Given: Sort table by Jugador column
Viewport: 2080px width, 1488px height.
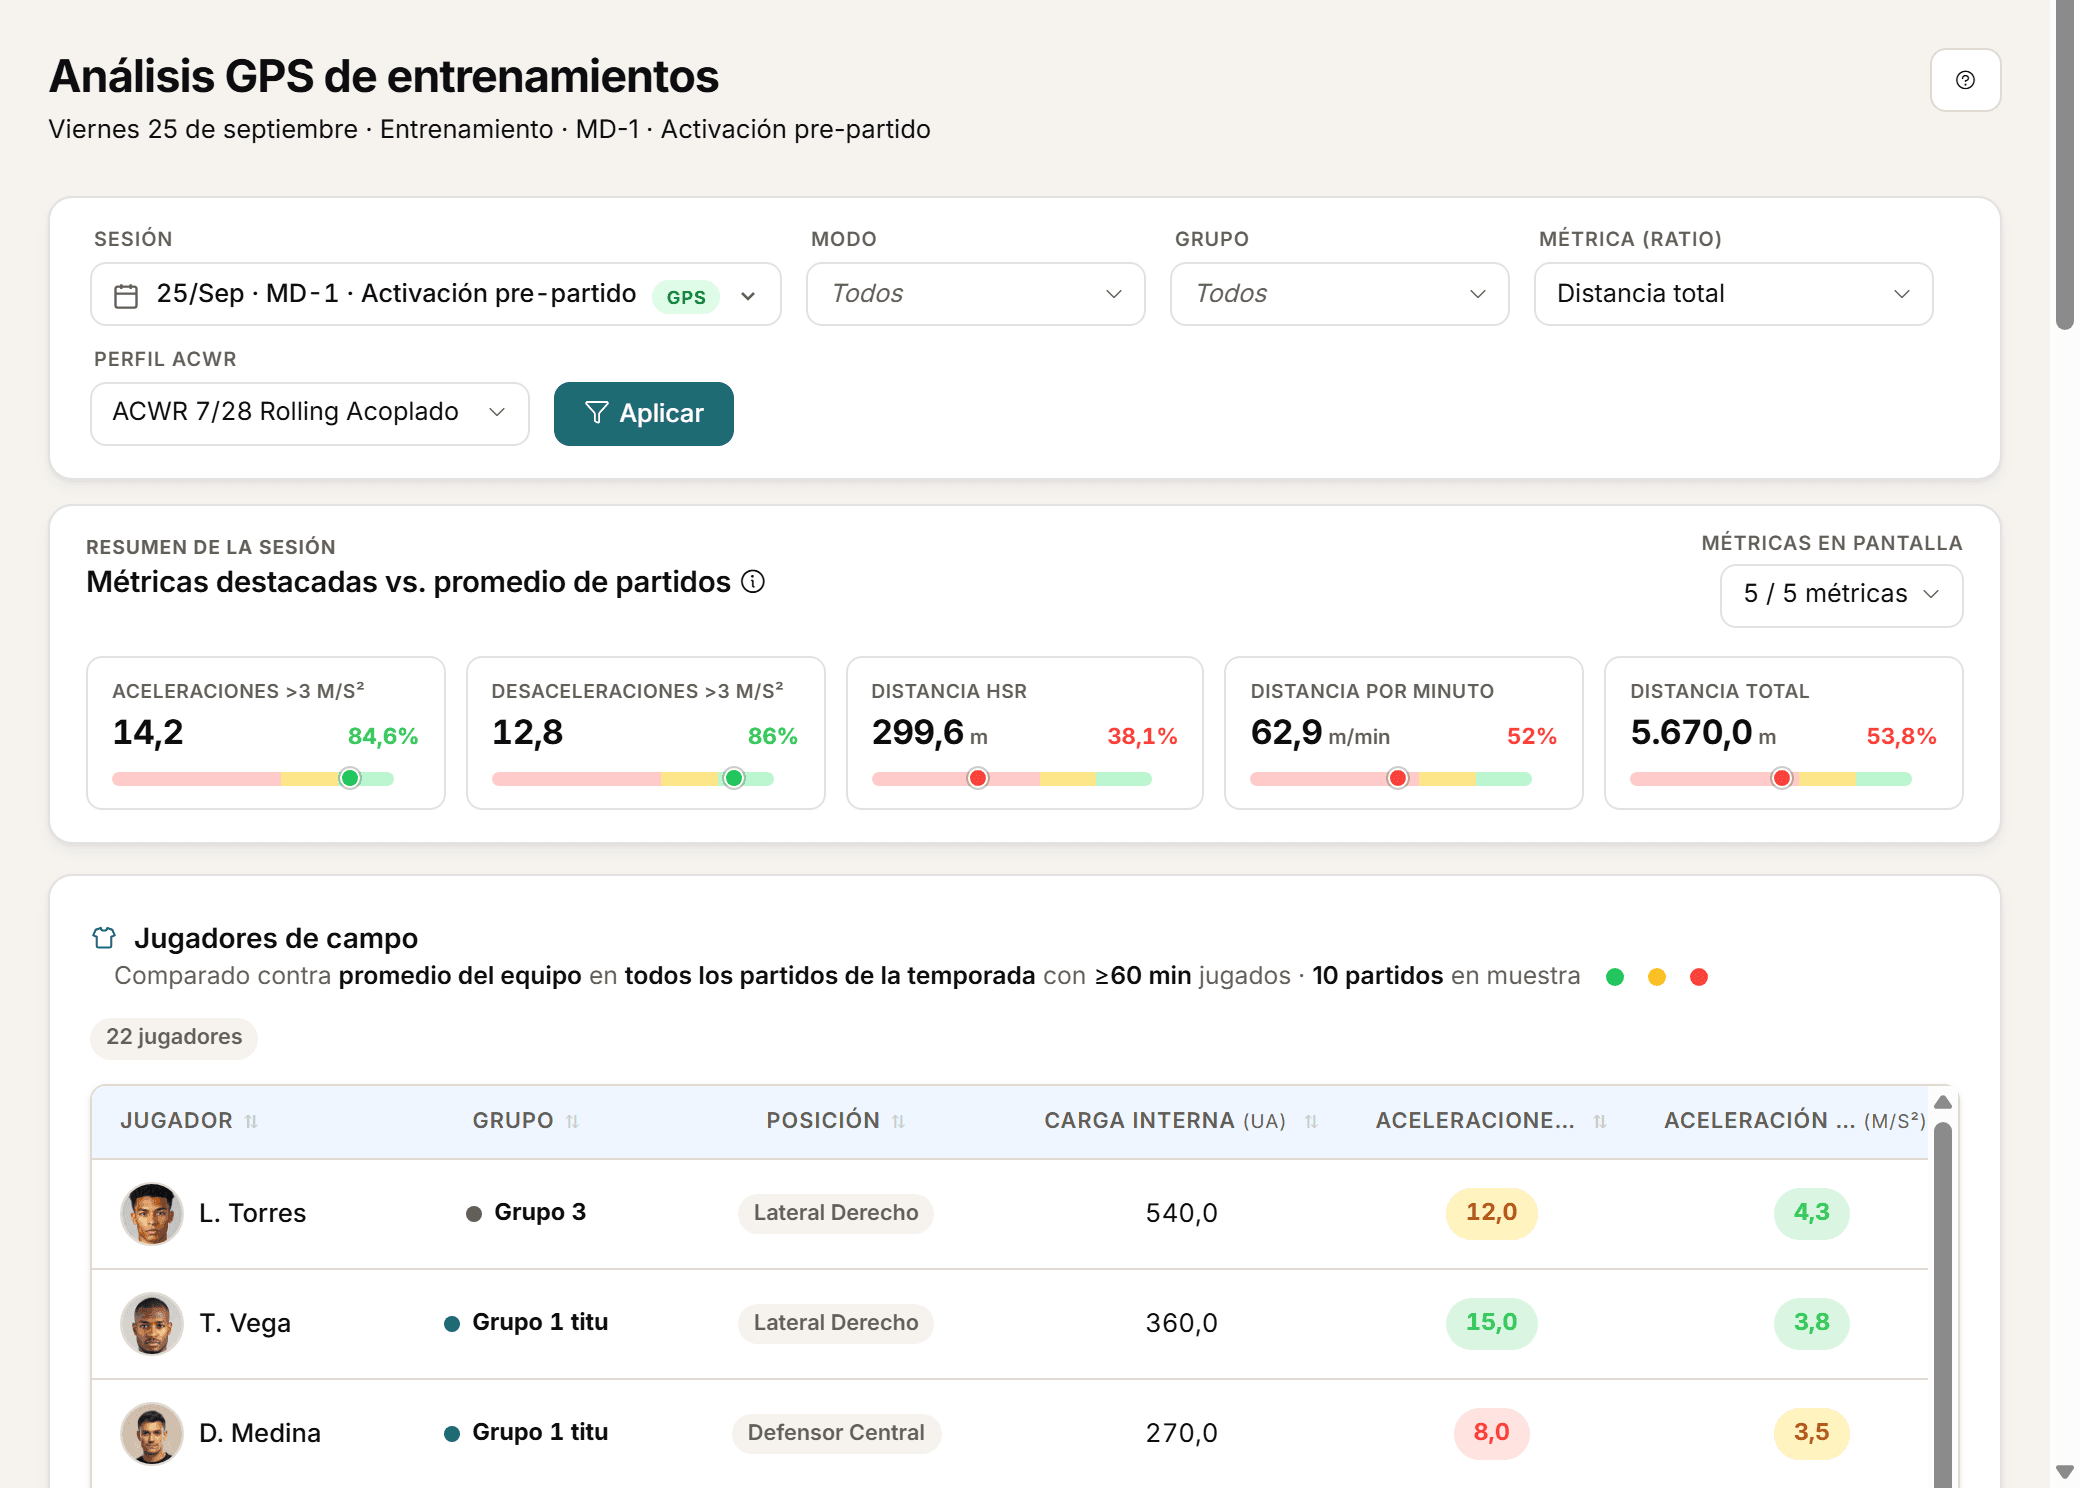Looking at the screenshot, I should (251, 1122).
